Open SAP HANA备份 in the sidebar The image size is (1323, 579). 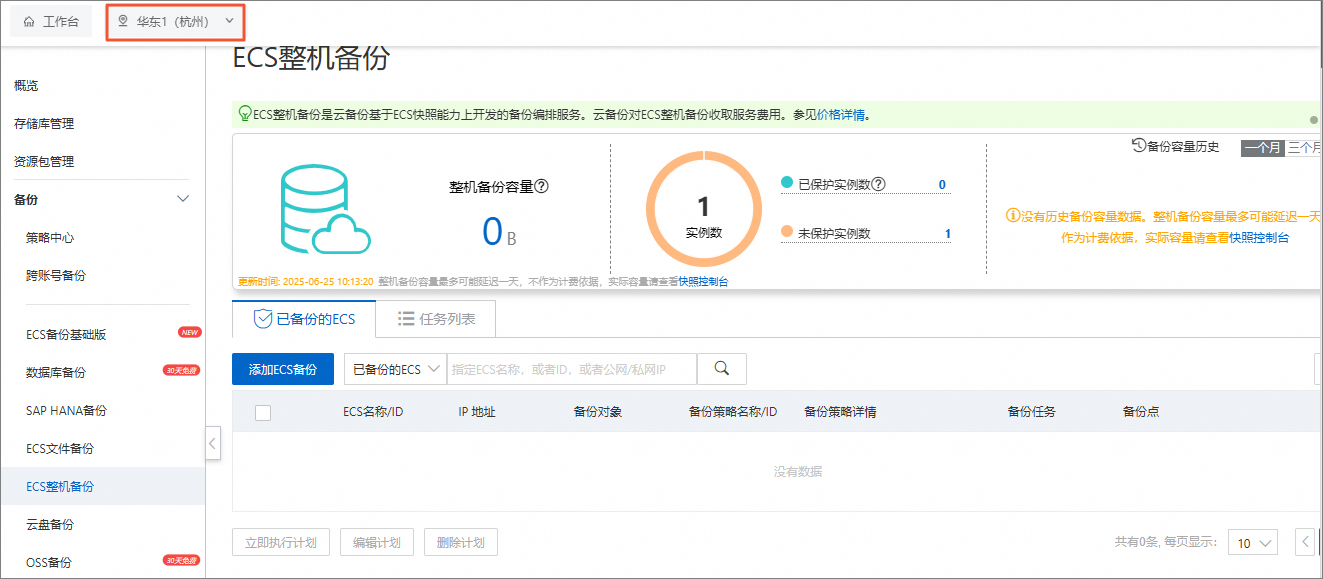[66, 411]
